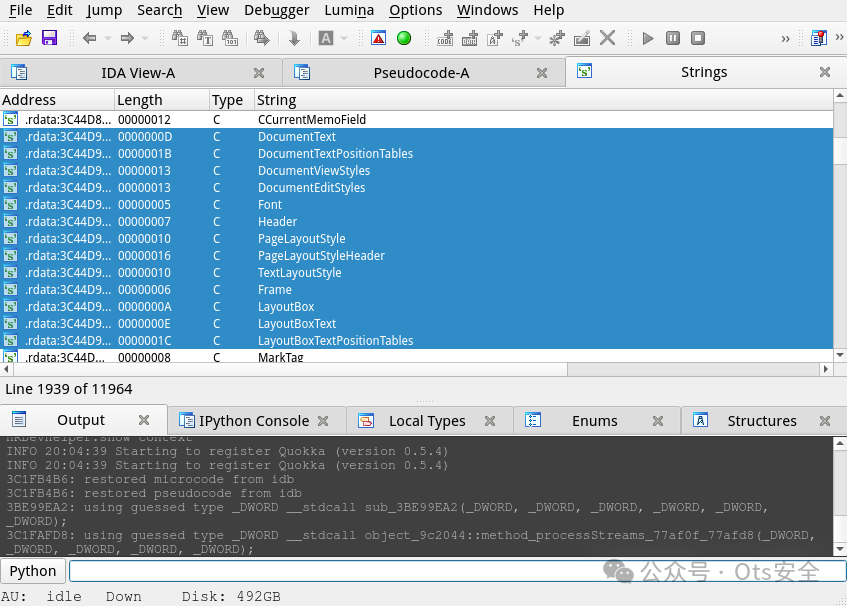Click the convert-to-code toolbar icon
Viewport: 847px width, 606px height.
click(x=445, y=38)
